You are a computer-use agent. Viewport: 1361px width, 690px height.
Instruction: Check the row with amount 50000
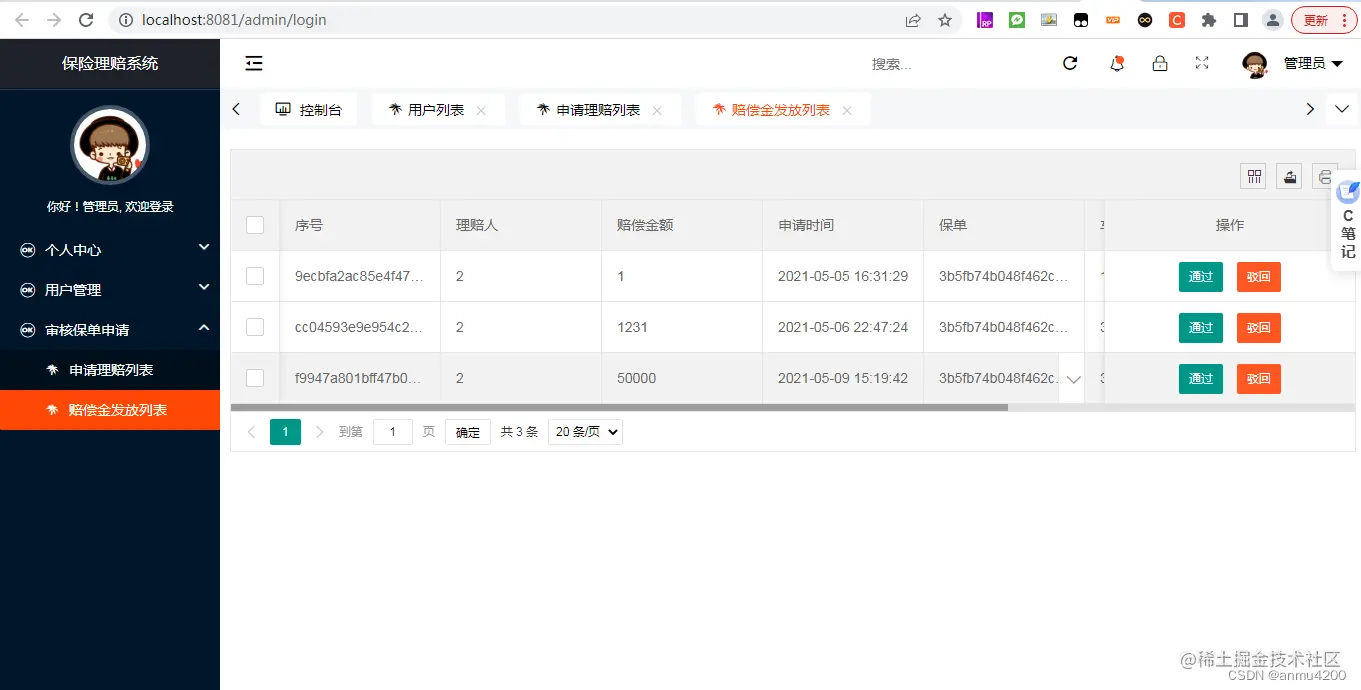(x=254, y=378)
